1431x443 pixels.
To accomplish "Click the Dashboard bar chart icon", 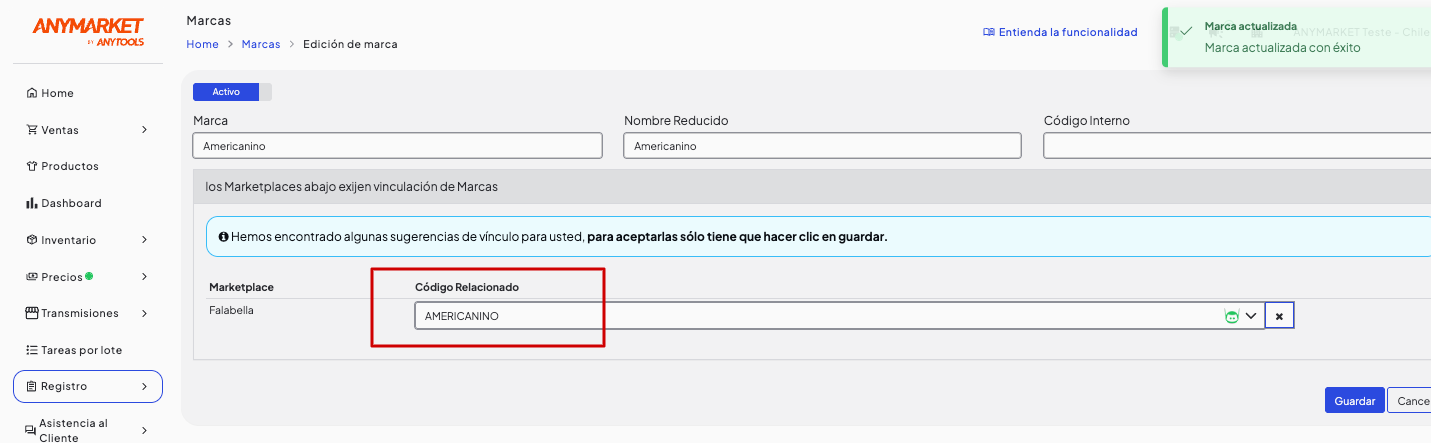I will [x=32, y=203].
